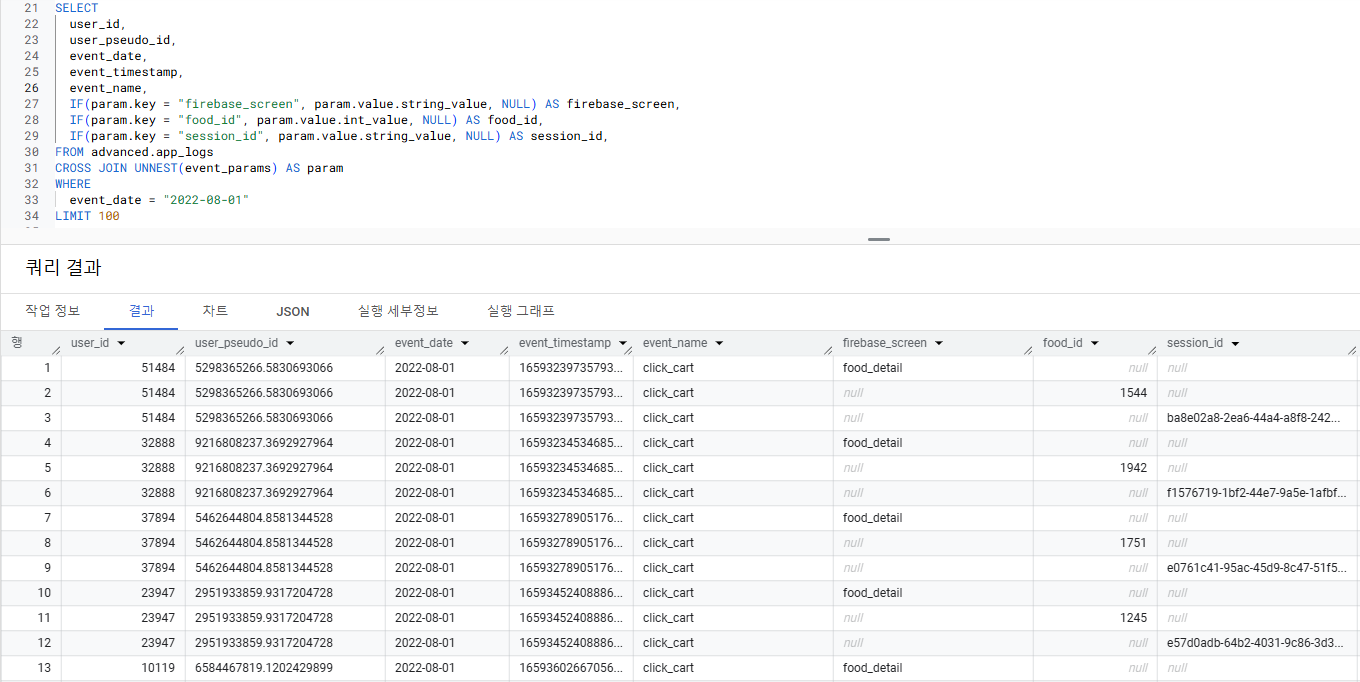The image size is (1360, 682).
Task: Open event_date column dropdown arrow
Action: pos(464,343)
